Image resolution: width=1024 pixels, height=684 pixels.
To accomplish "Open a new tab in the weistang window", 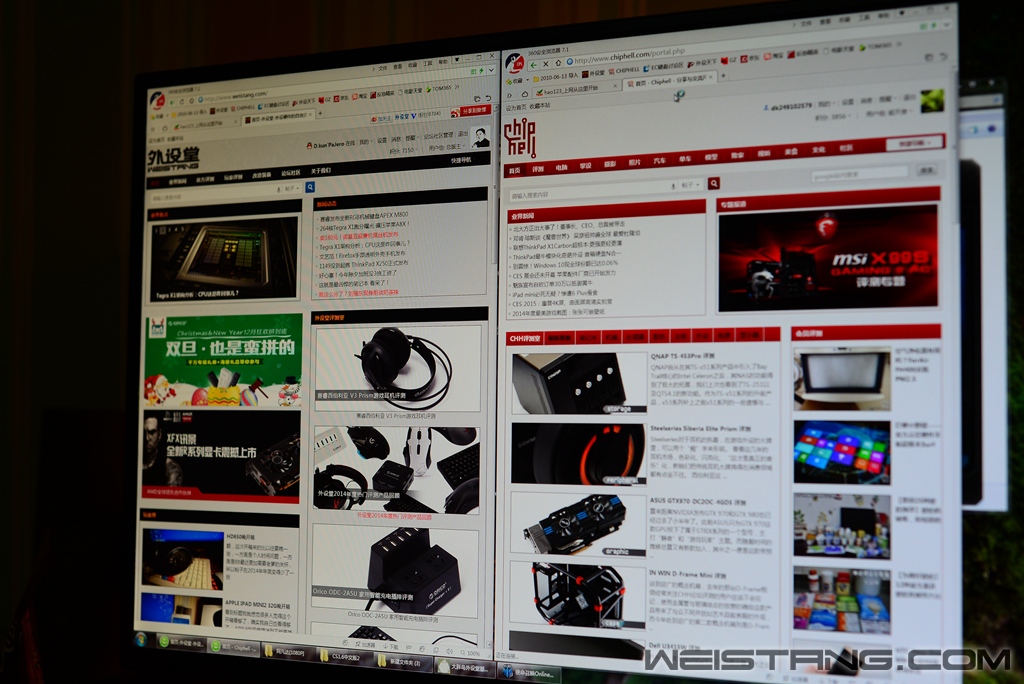I will (x=320, y=114).
